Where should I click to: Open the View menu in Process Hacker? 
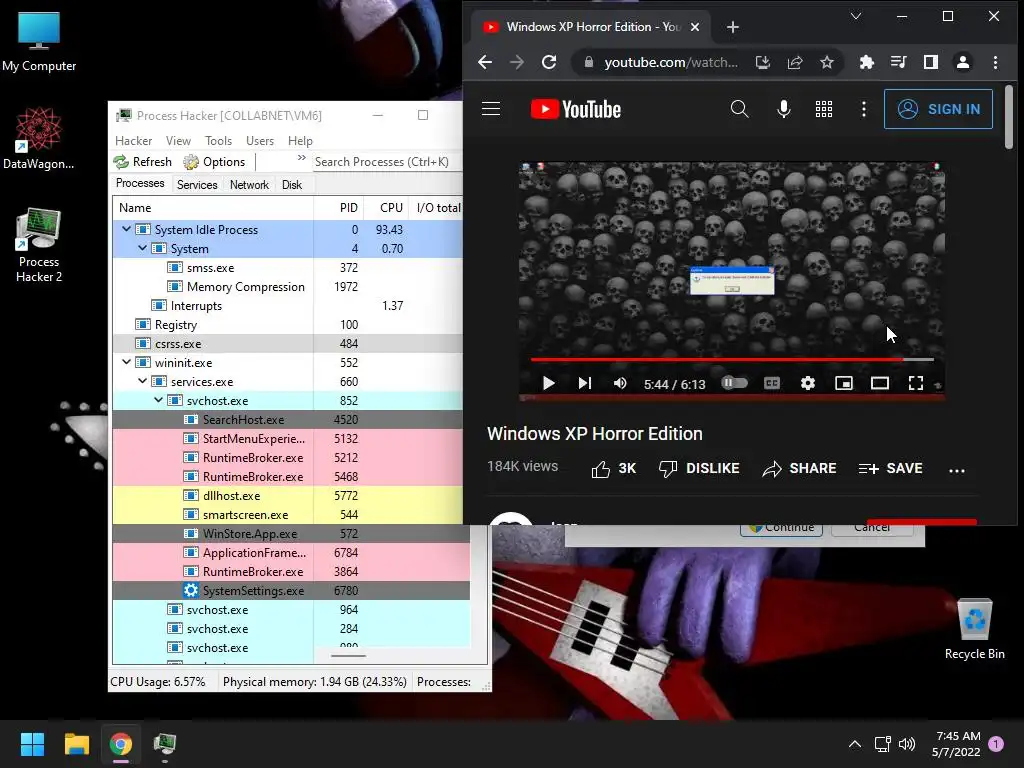point(178,140)
